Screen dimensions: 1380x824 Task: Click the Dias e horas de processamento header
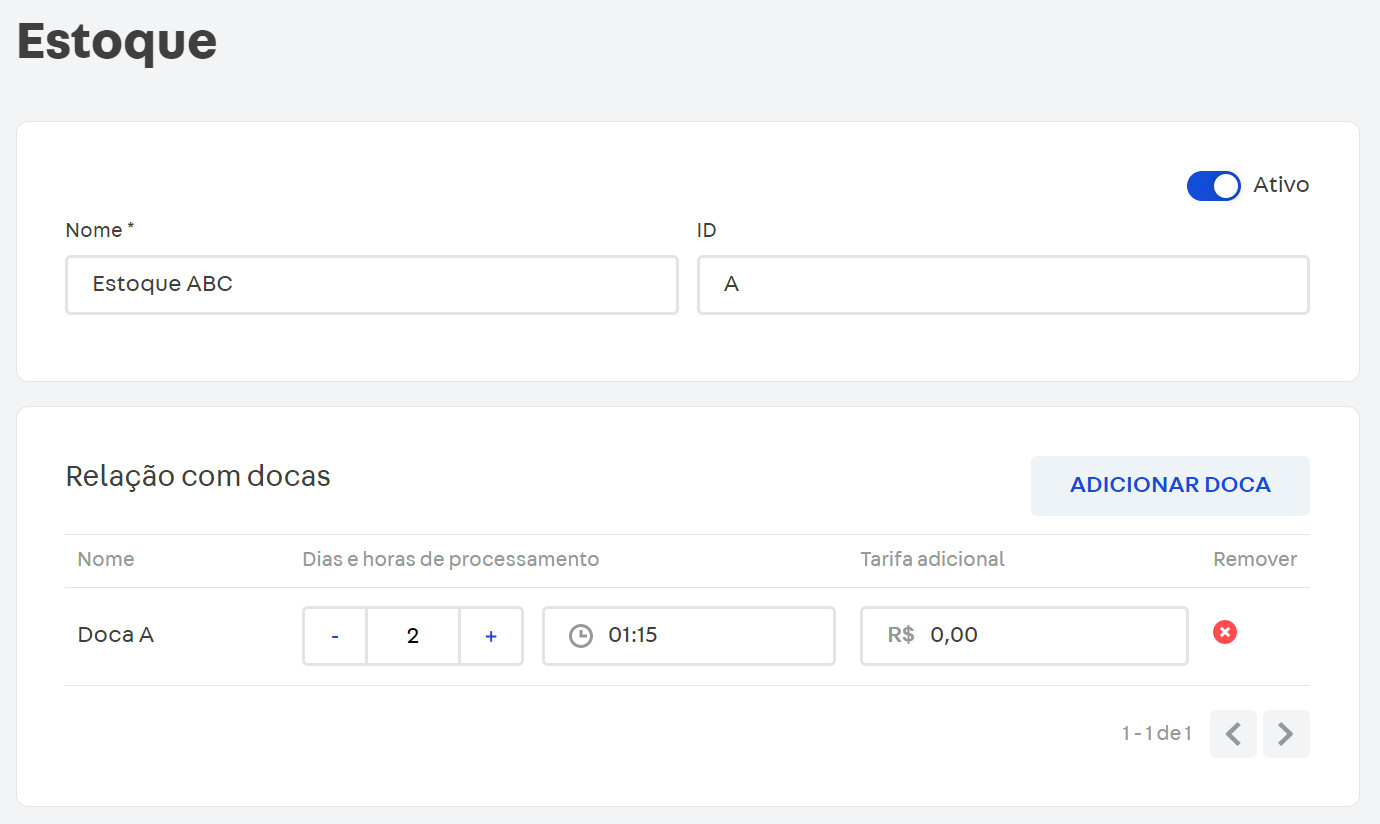(451, 559)
